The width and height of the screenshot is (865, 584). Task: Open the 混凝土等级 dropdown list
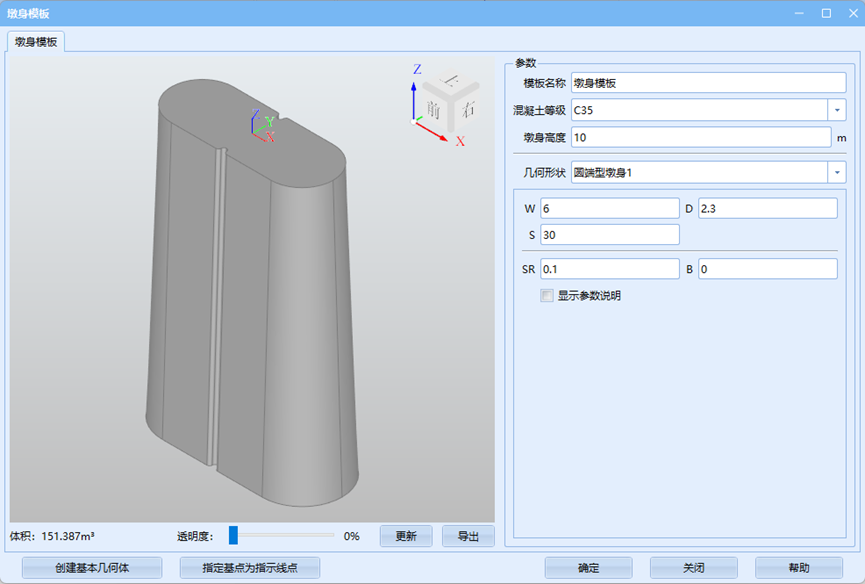pyautogui.click(x=836, y=110)
